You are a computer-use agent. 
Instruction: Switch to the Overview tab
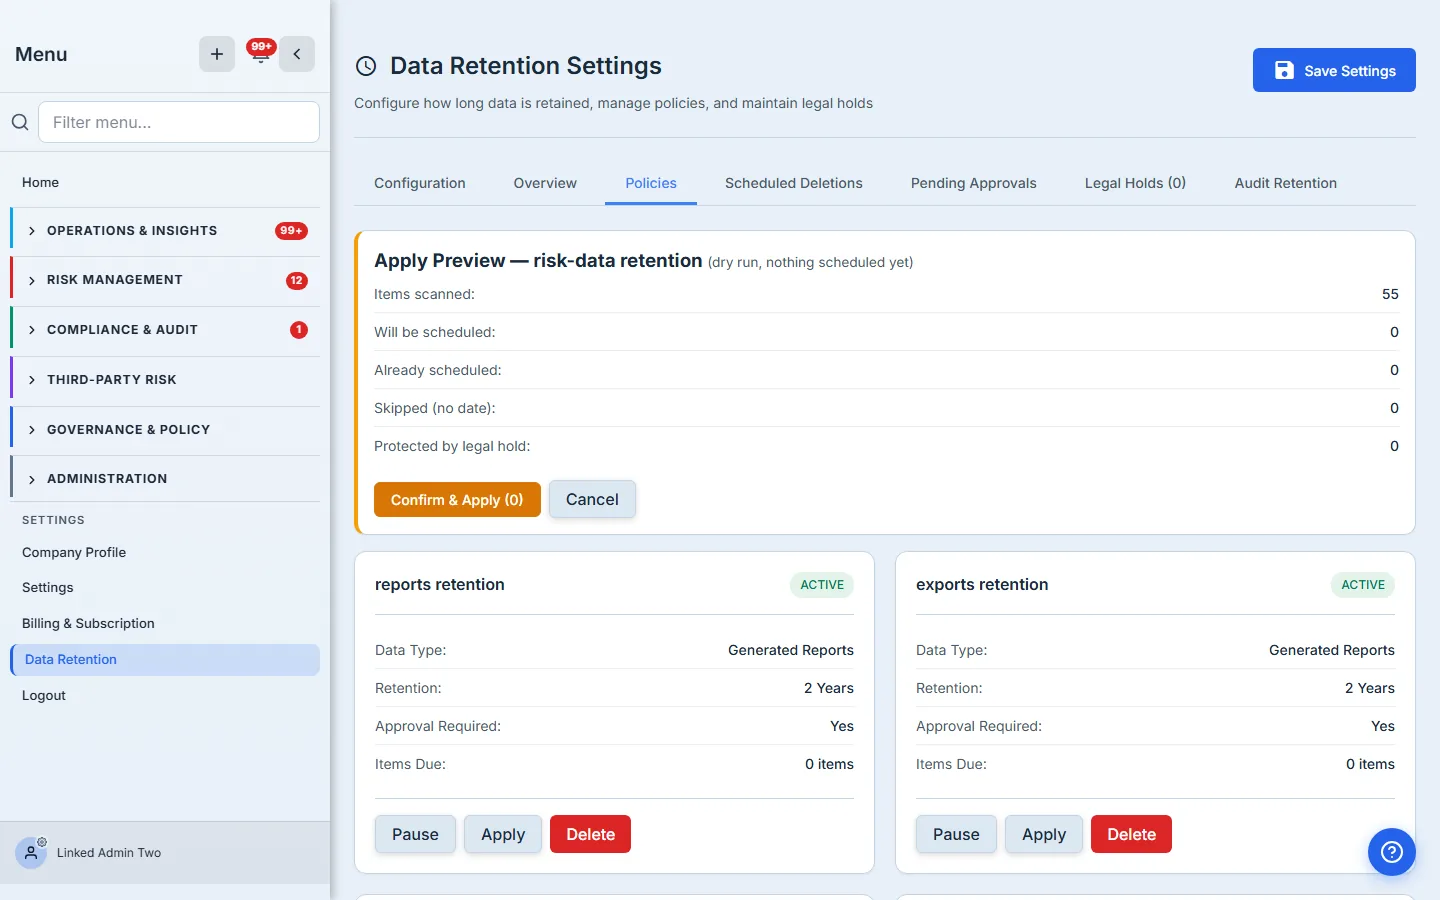[545, 183]
